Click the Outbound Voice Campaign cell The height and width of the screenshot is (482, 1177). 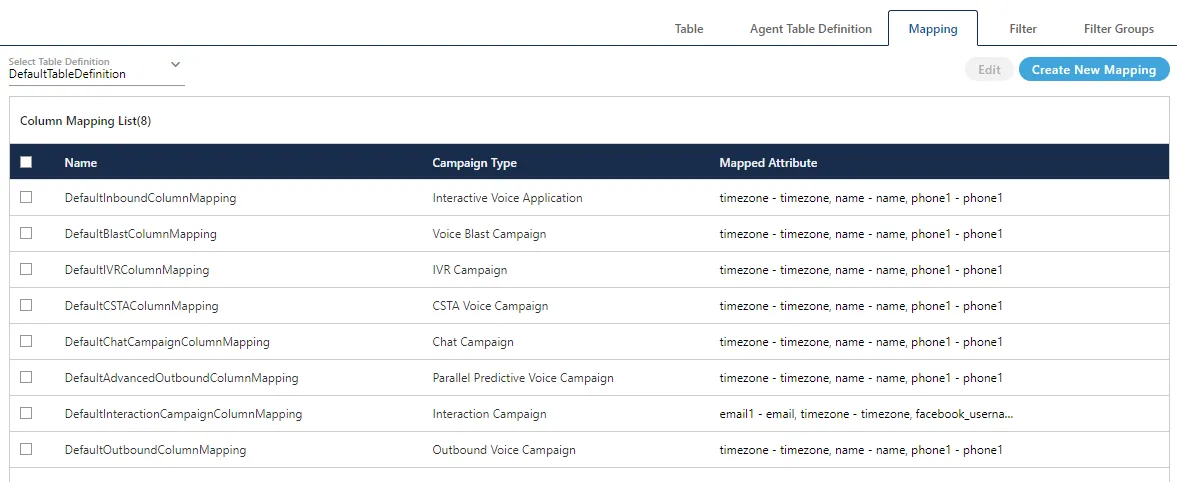click(504, 450)
